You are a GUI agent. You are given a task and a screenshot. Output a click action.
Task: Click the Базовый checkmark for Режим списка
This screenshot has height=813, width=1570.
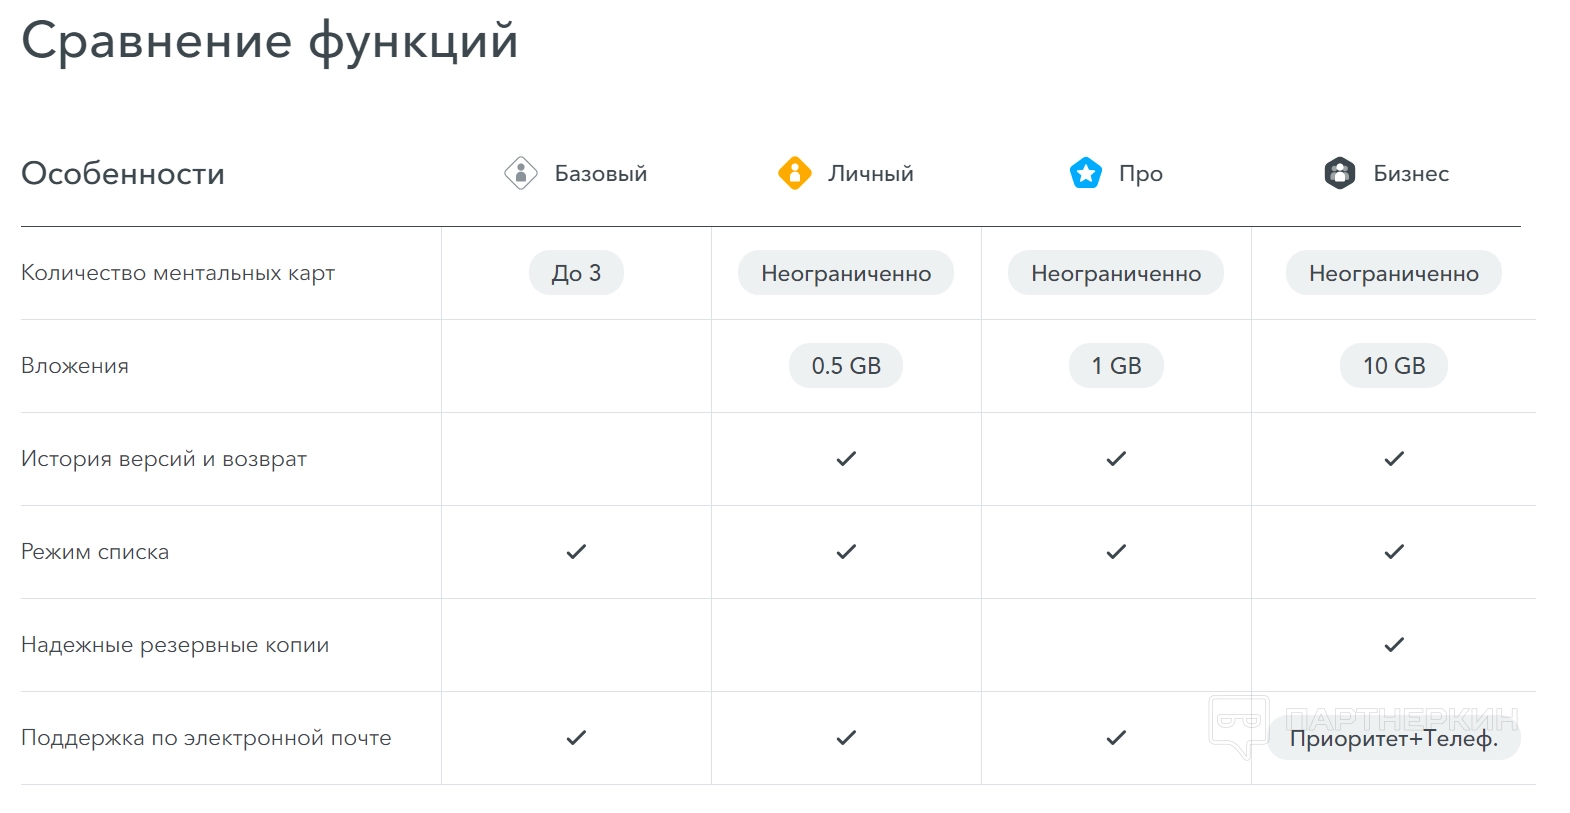tap(576, 552)
